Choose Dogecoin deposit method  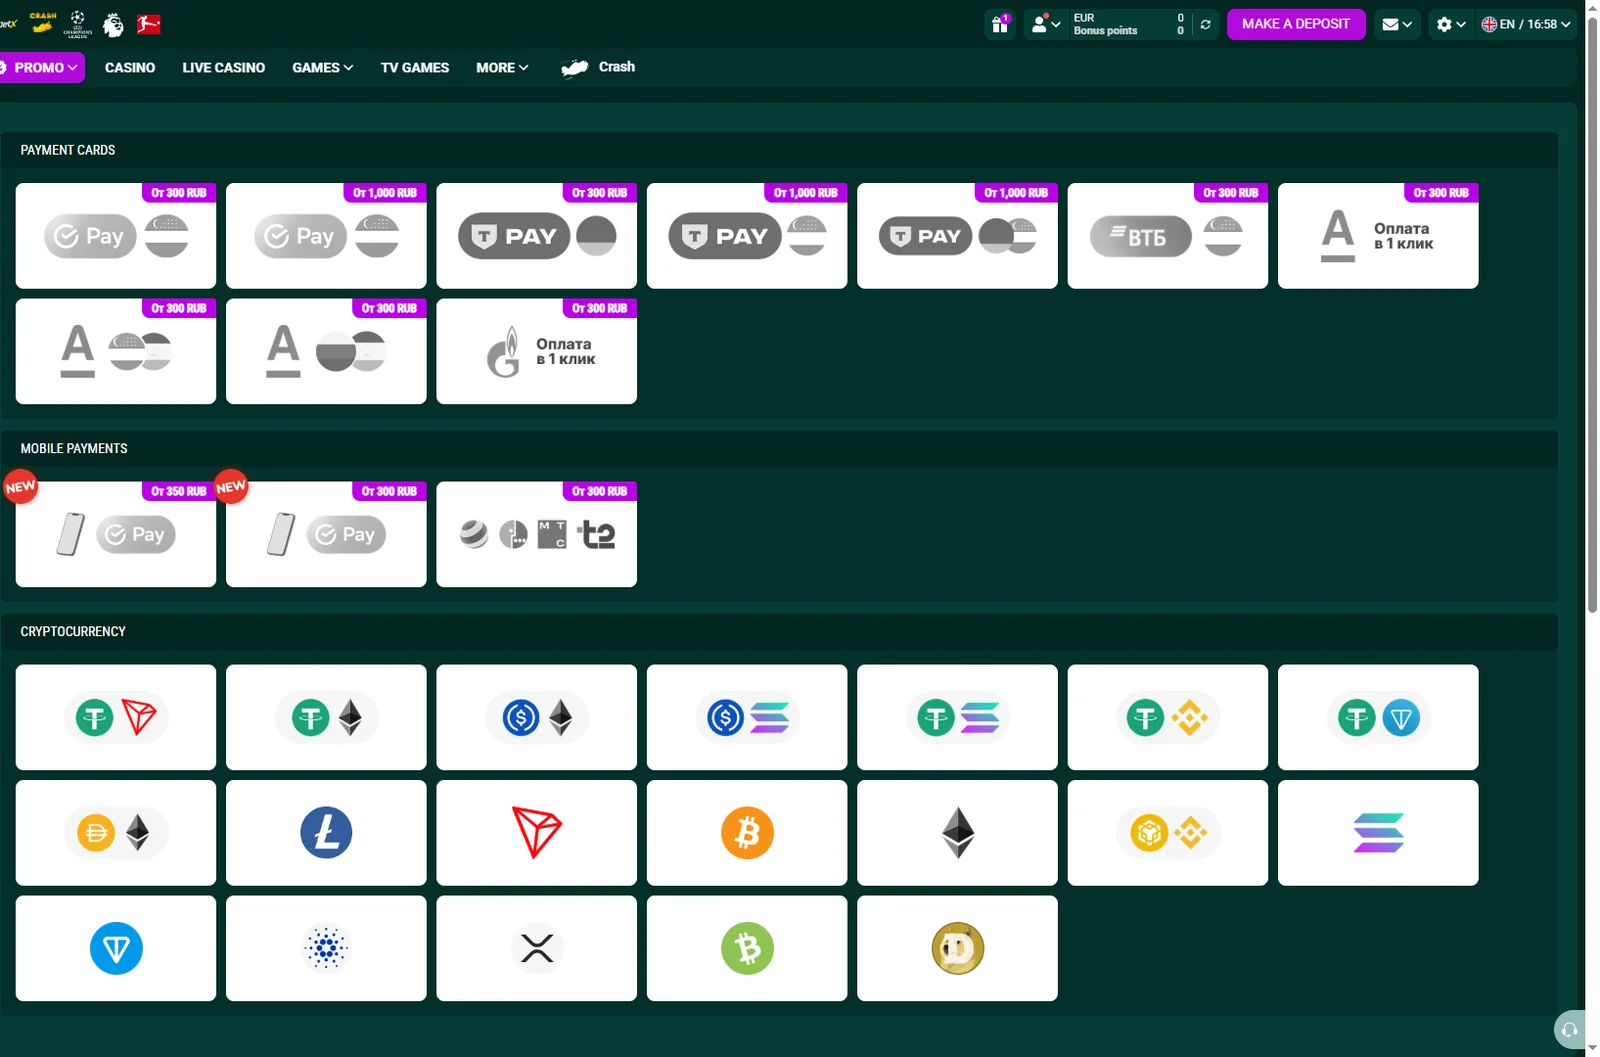pos(957,948)
